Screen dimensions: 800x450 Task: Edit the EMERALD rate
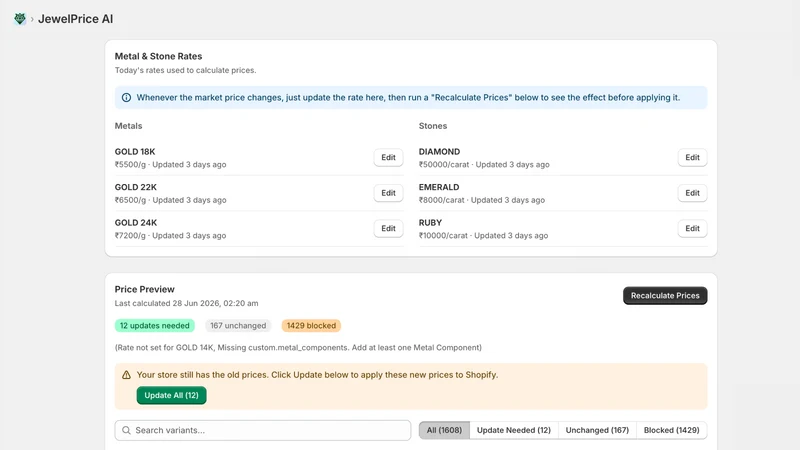click(x=692, y=193)
